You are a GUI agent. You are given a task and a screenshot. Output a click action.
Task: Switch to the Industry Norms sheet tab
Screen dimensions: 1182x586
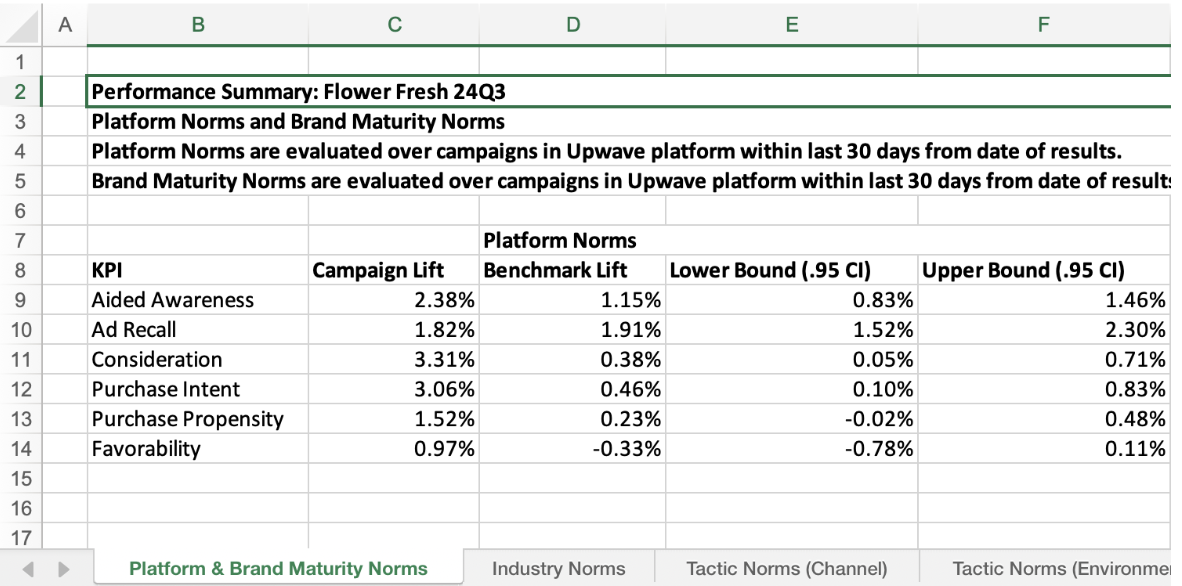[x=558, y=569]
